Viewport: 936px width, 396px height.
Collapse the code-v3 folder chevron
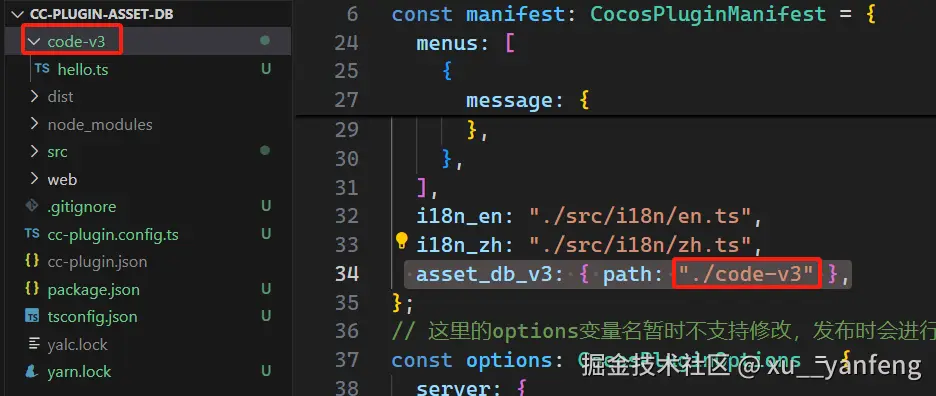tap(35, 41)
